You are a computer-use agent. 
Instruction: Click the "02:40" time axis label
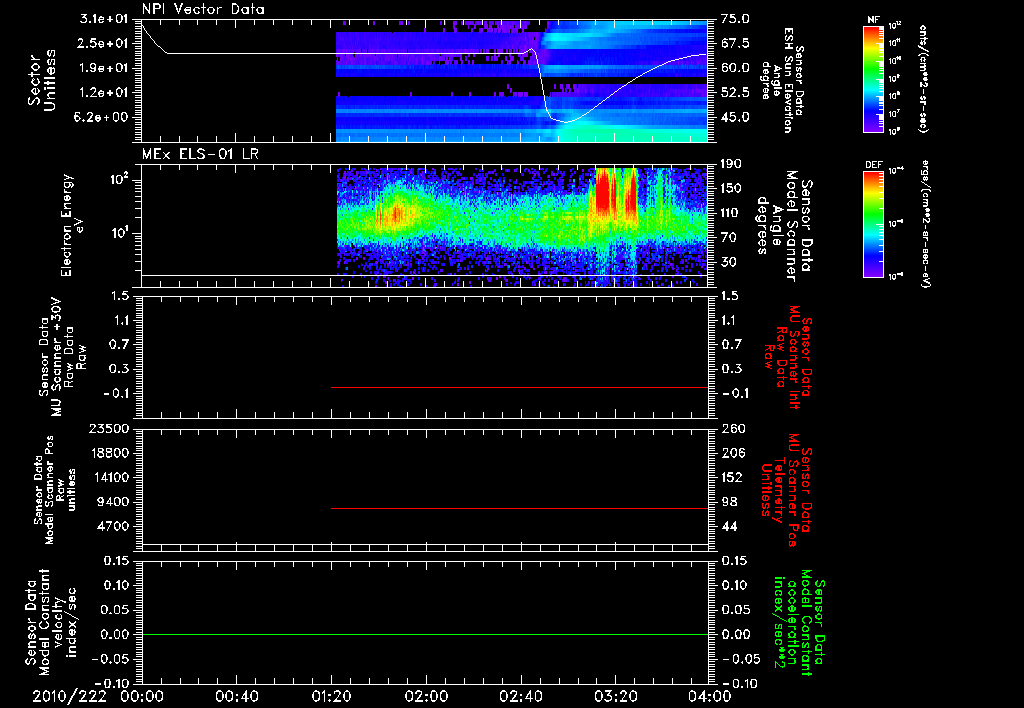521,696
